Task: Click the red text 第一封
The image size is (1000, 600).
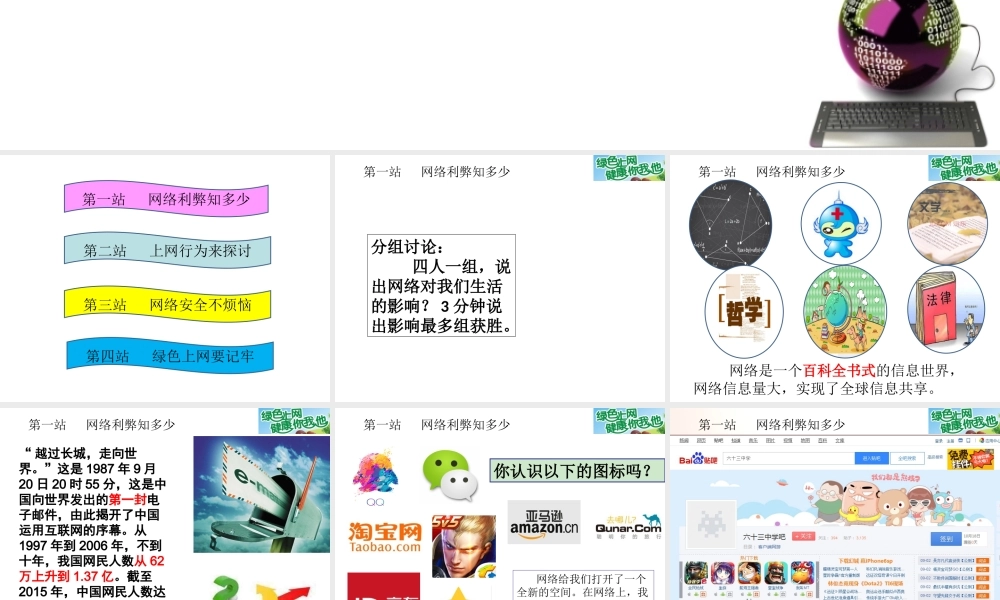Action: [x=128, y=499]
